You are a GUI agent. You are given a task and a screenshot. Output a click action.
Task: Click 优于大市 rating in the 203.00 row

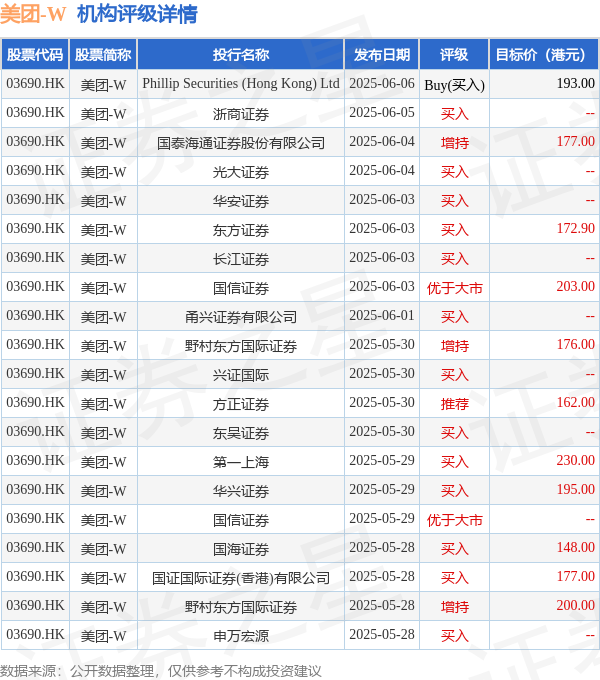tap(454, 288)
